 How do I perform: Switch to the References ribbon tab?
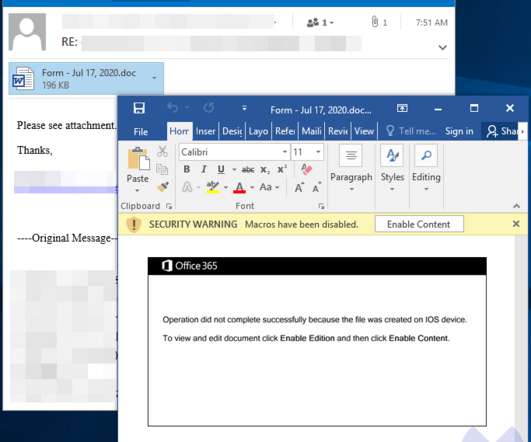[285, 131]
